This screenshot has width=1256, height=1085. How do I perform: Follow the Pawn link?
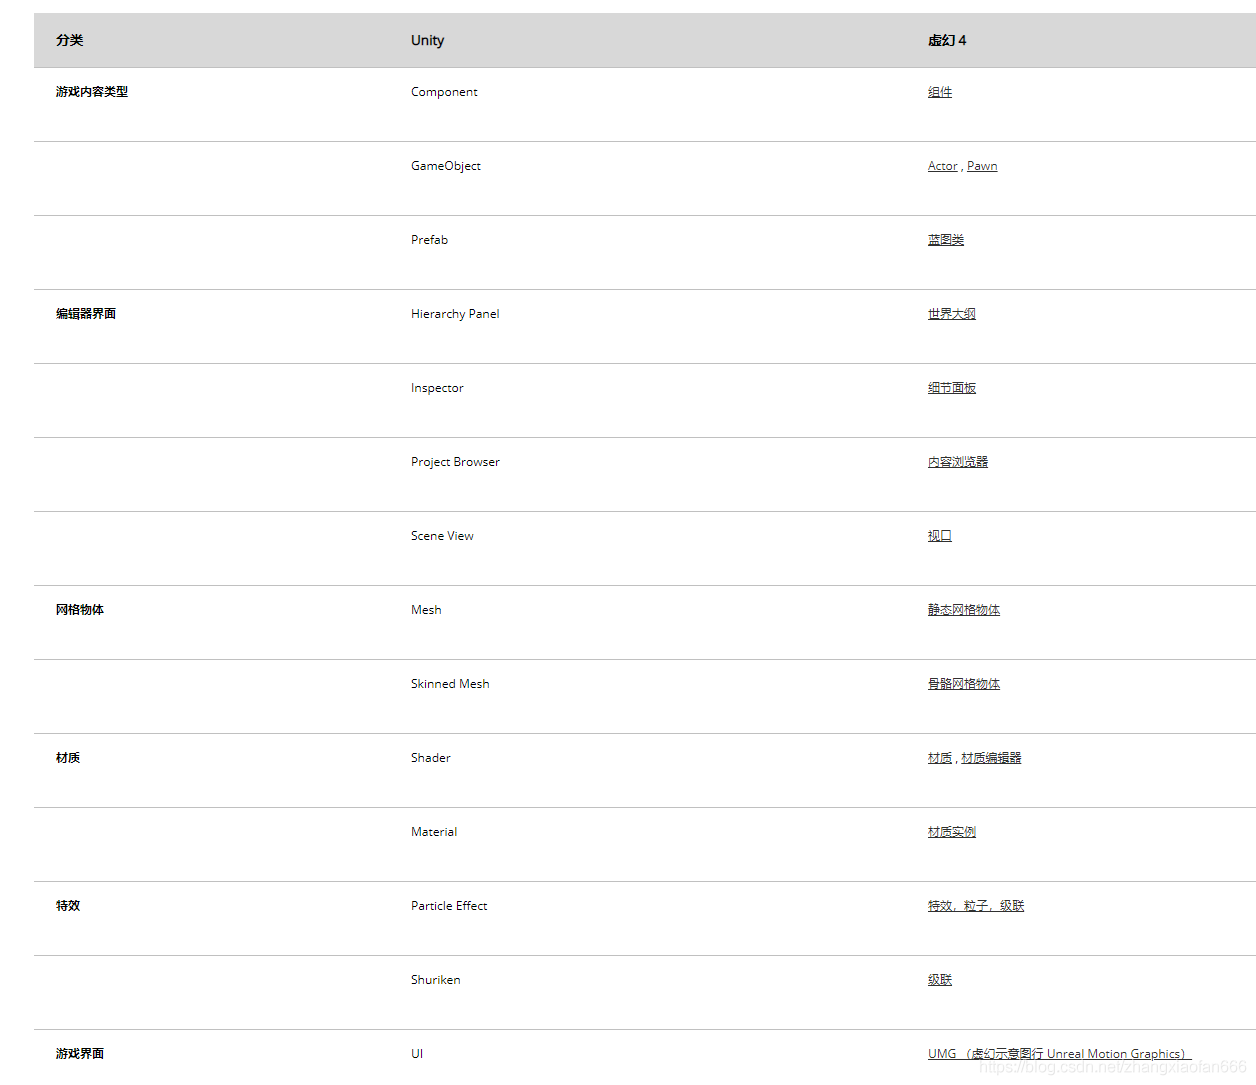tap(982, 166)
